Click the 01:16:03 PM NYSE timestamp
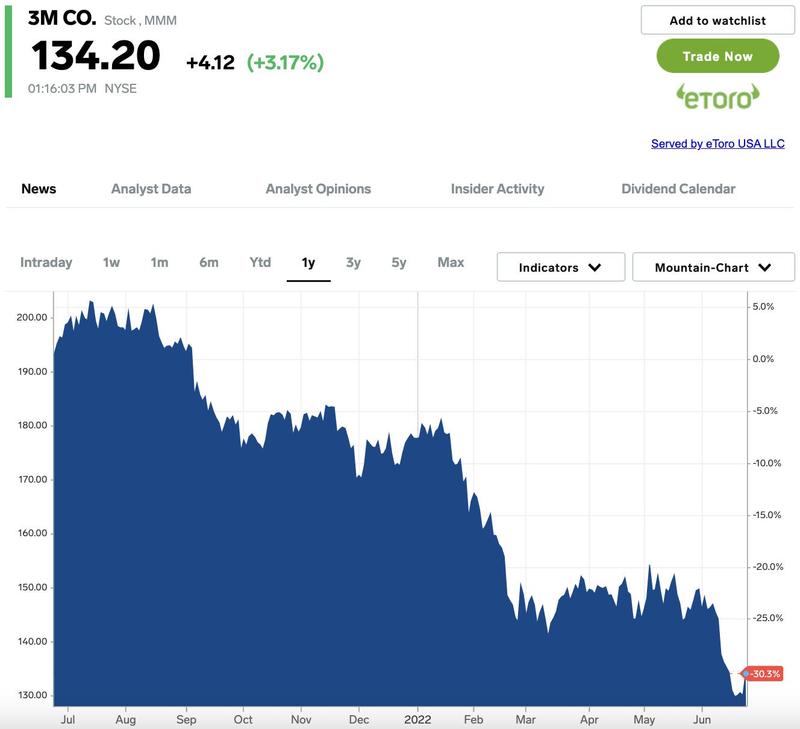The width and height of the screenshot is (800, 729). coord(82,89)
